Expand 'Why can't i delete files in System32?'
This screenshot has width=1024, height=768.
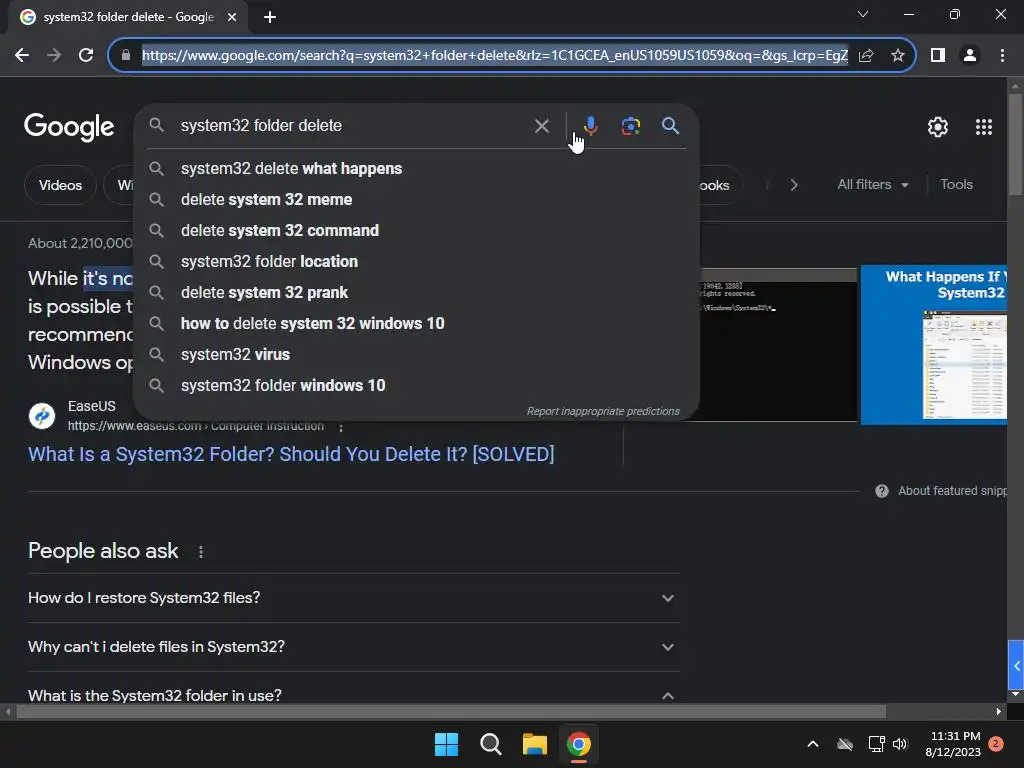pos(354,647)
